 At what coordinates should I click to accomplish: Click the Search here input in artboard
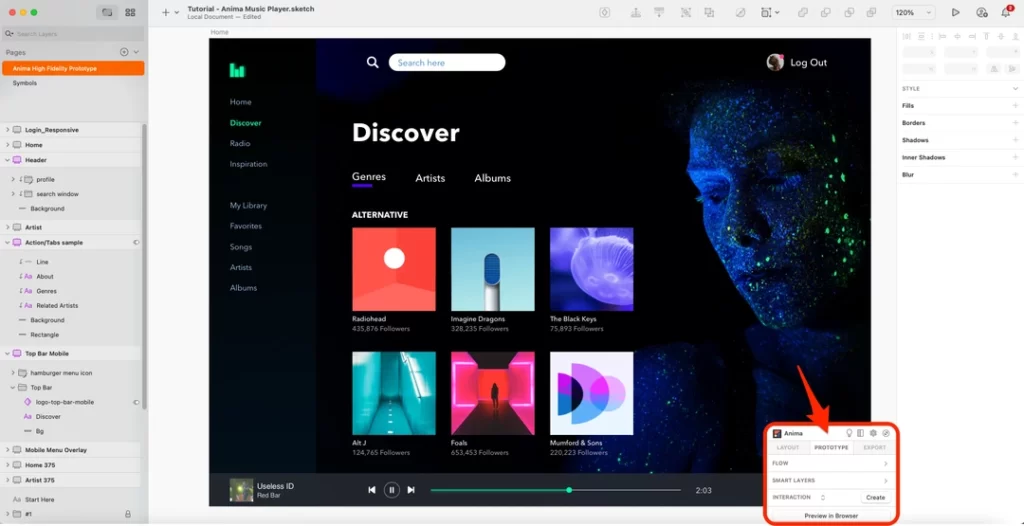(x=447, y=62)
